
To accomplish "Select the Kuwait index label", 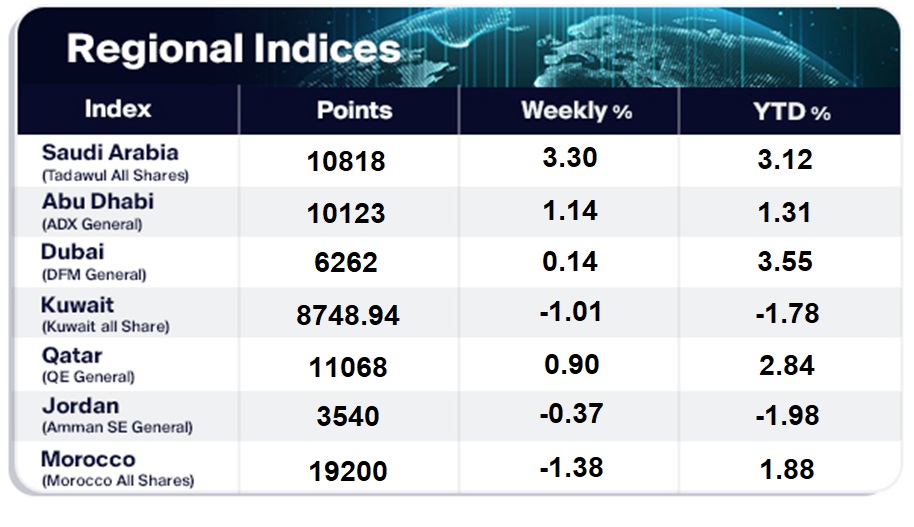I will click(78, 304).
